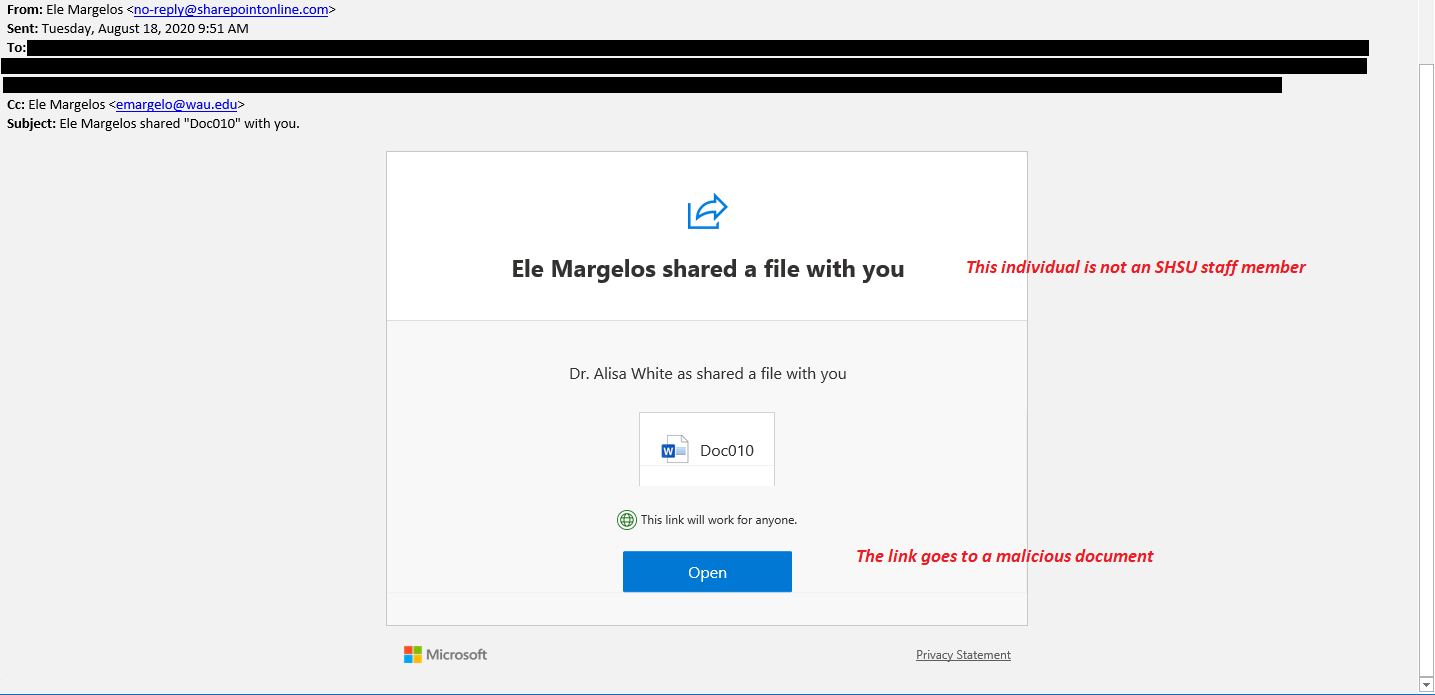Click the red "malicious document" annotation
This screenshot has width=1435, height=695.
(1005, 556)
